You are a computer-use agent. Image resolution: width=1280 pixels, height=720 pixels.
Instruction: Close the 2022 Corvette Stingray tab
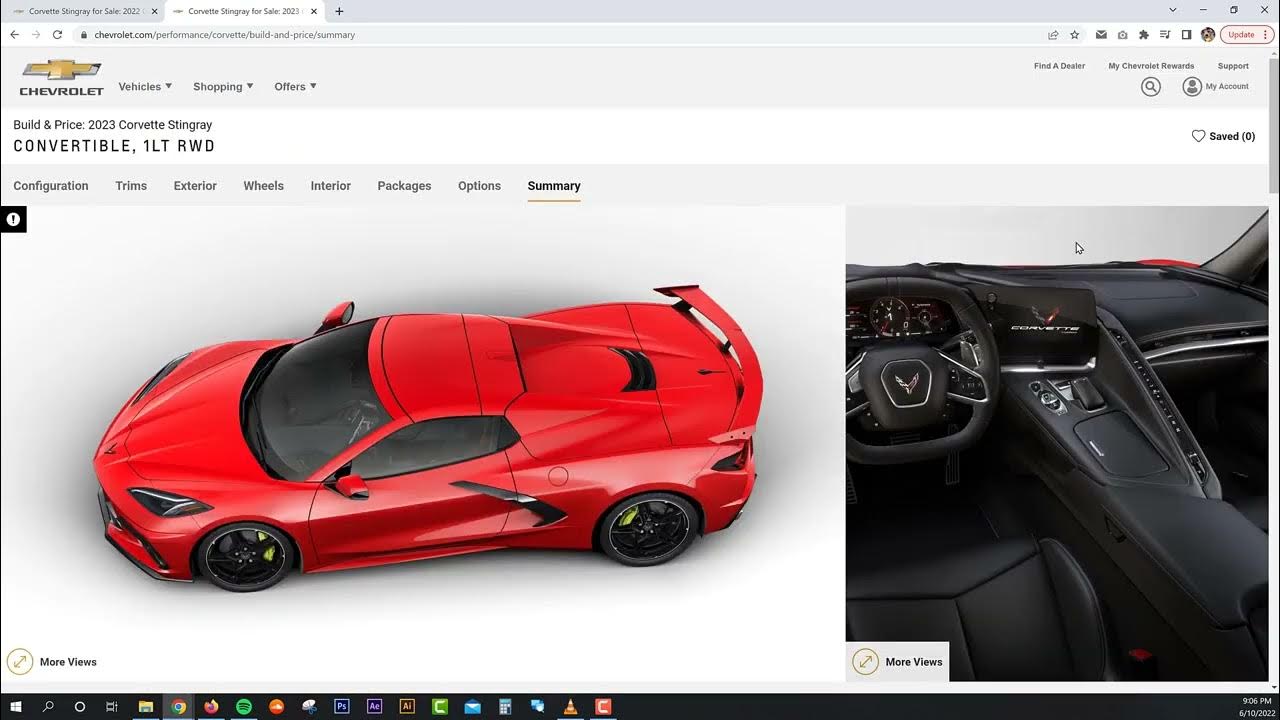[x=154, y=11]
